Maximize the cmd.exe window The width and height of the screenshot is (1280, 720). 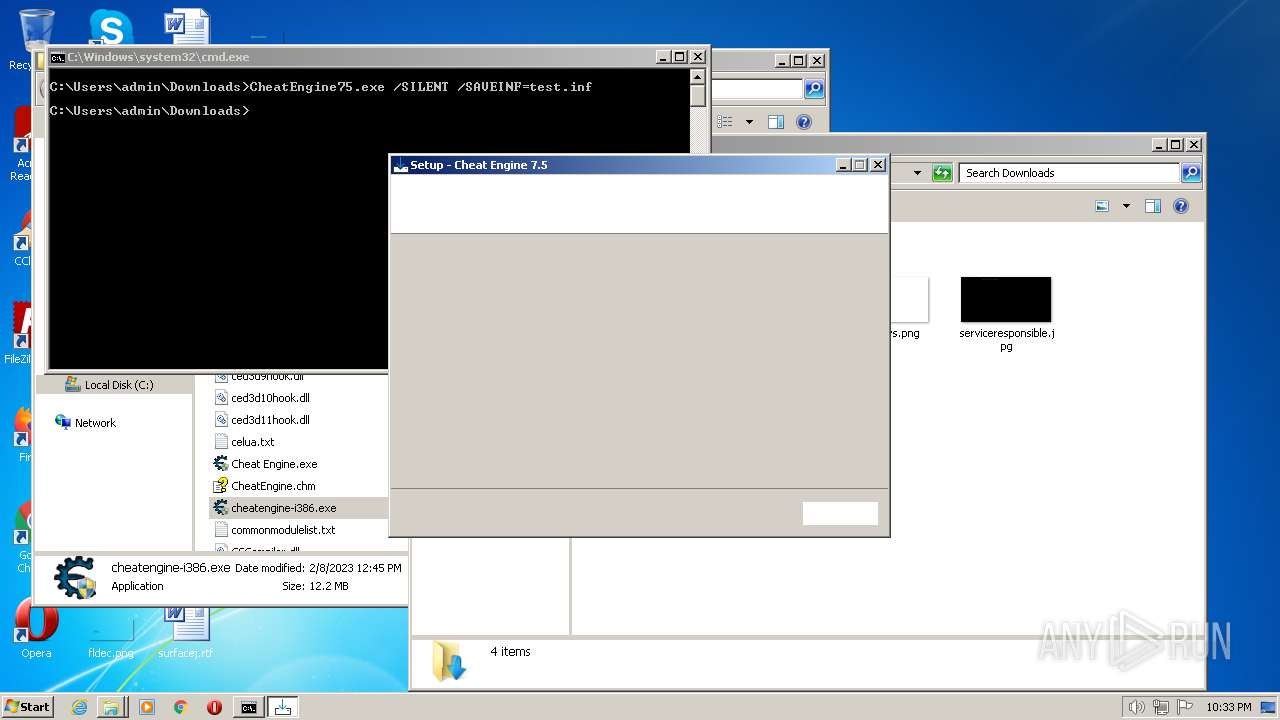click(680, 57)
